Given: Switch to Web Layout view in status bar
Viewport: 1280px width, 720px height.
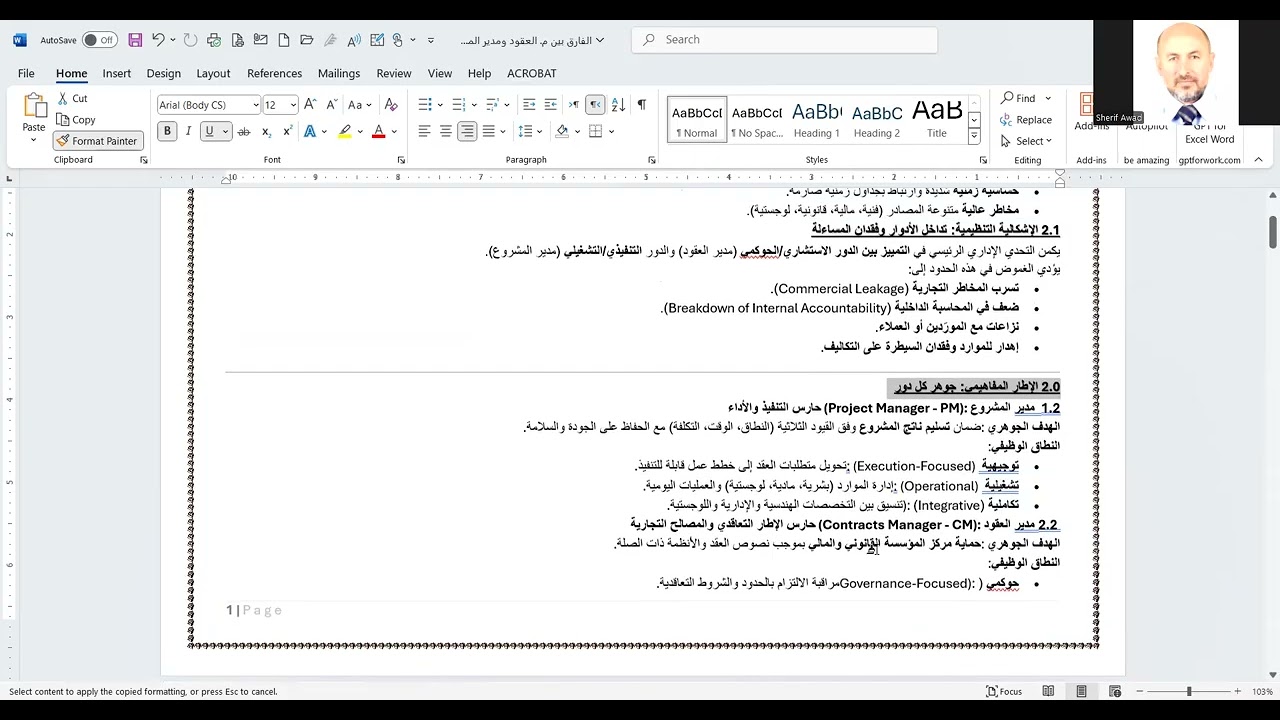Looking at the screenshot, I should 1115,691.
